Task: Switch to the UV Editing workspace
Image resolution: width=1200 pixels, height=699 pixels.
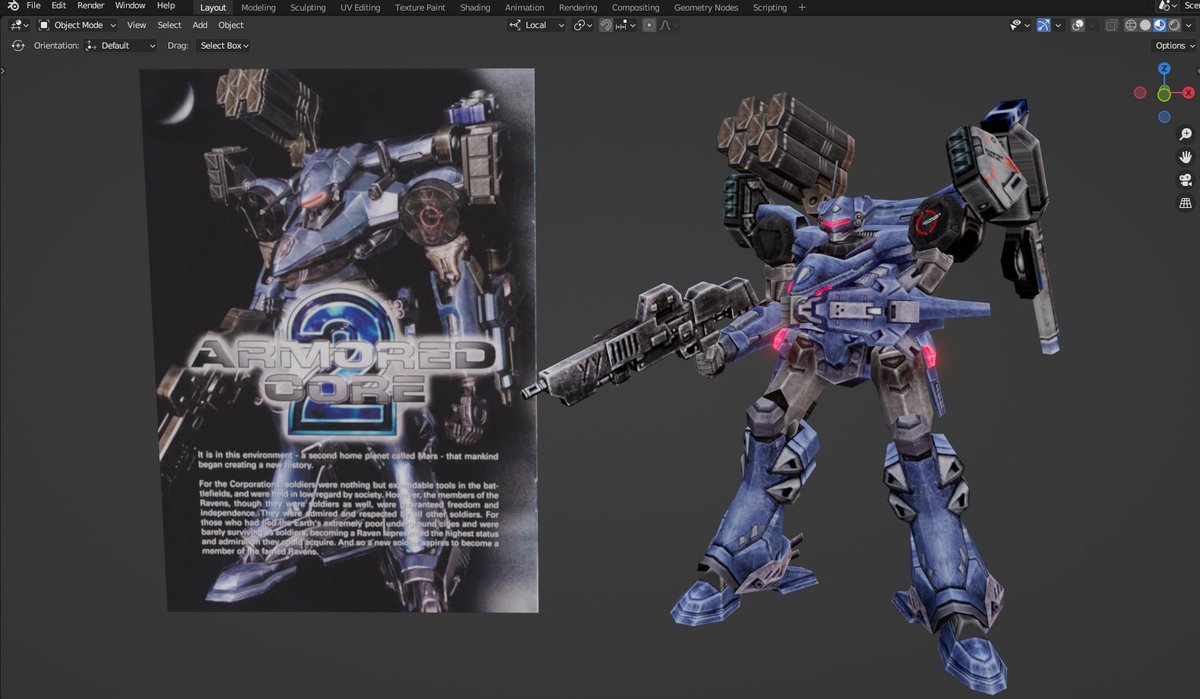Action: pos(360,7)
